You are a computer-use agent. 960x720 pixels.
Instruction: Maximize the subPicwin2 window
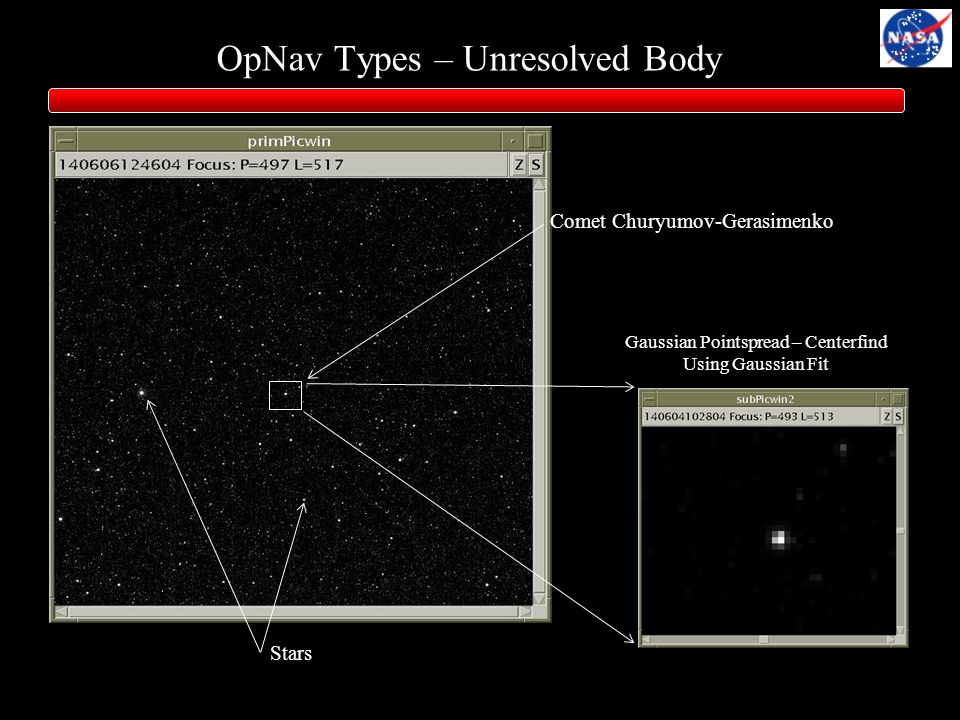898,399
